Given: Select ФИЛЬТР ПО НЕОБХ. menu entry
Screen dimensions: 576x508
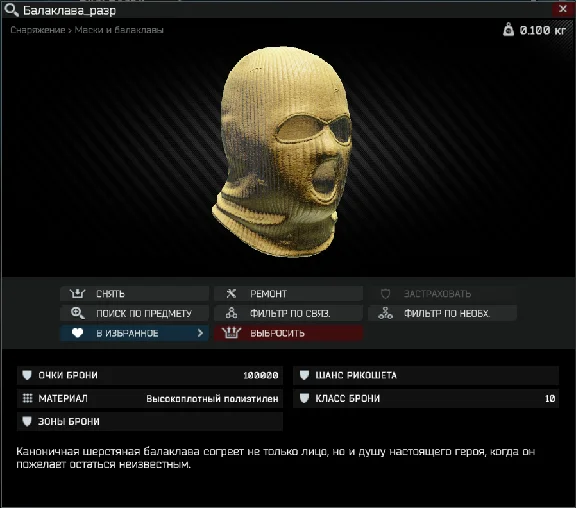Looking at the screenshot, I should tap(442, 313).
